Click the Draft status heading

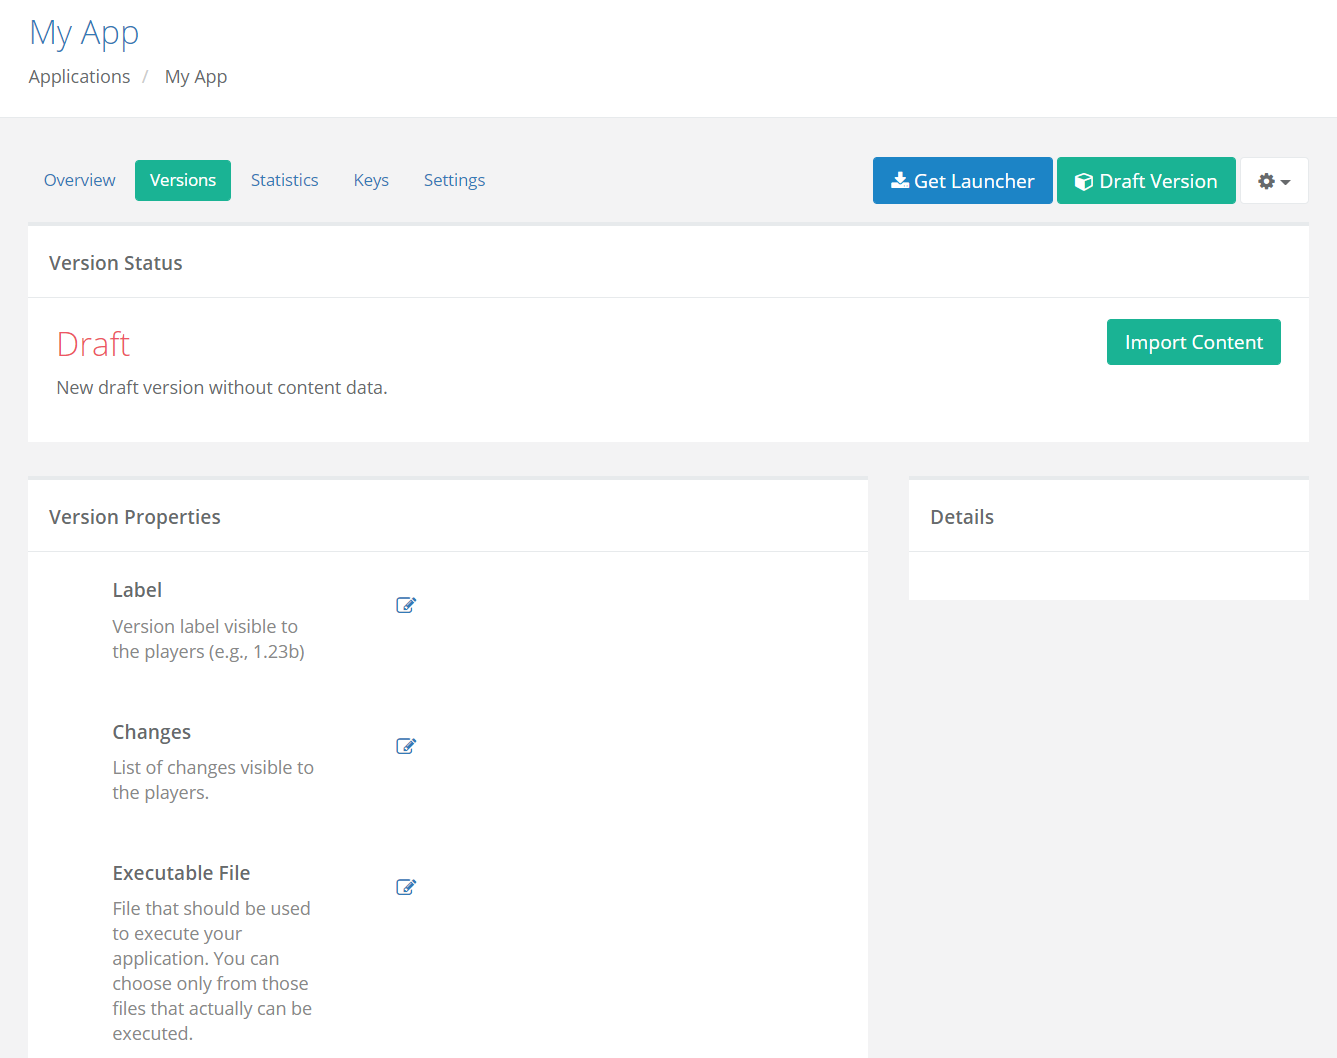point(93,344)
